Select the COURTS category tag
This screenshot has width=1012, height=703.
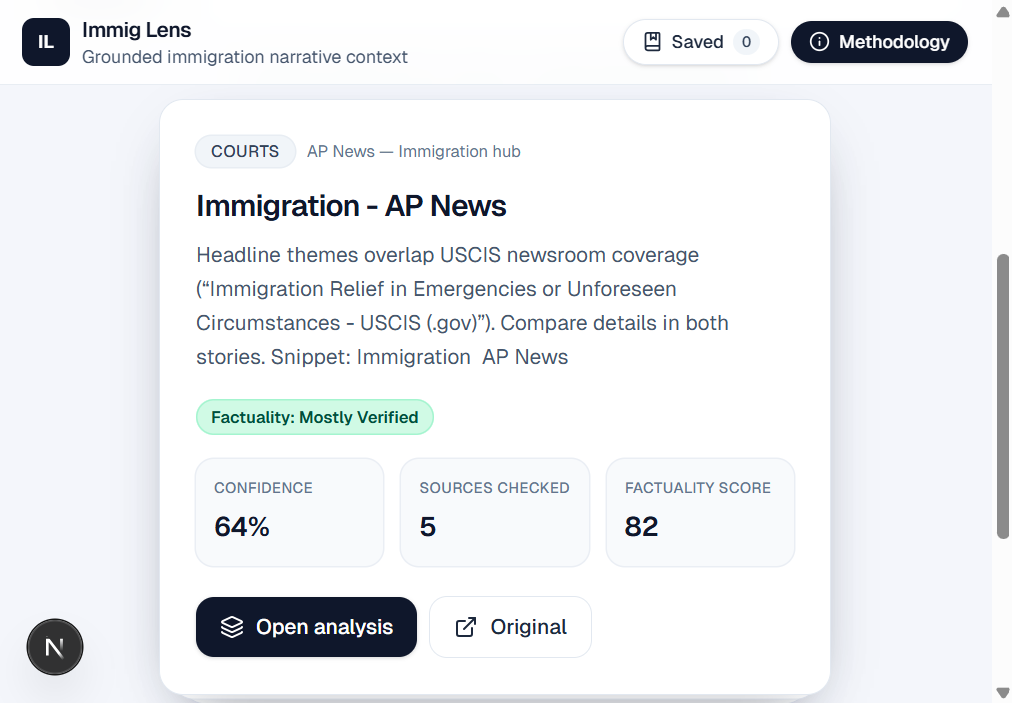245,152
